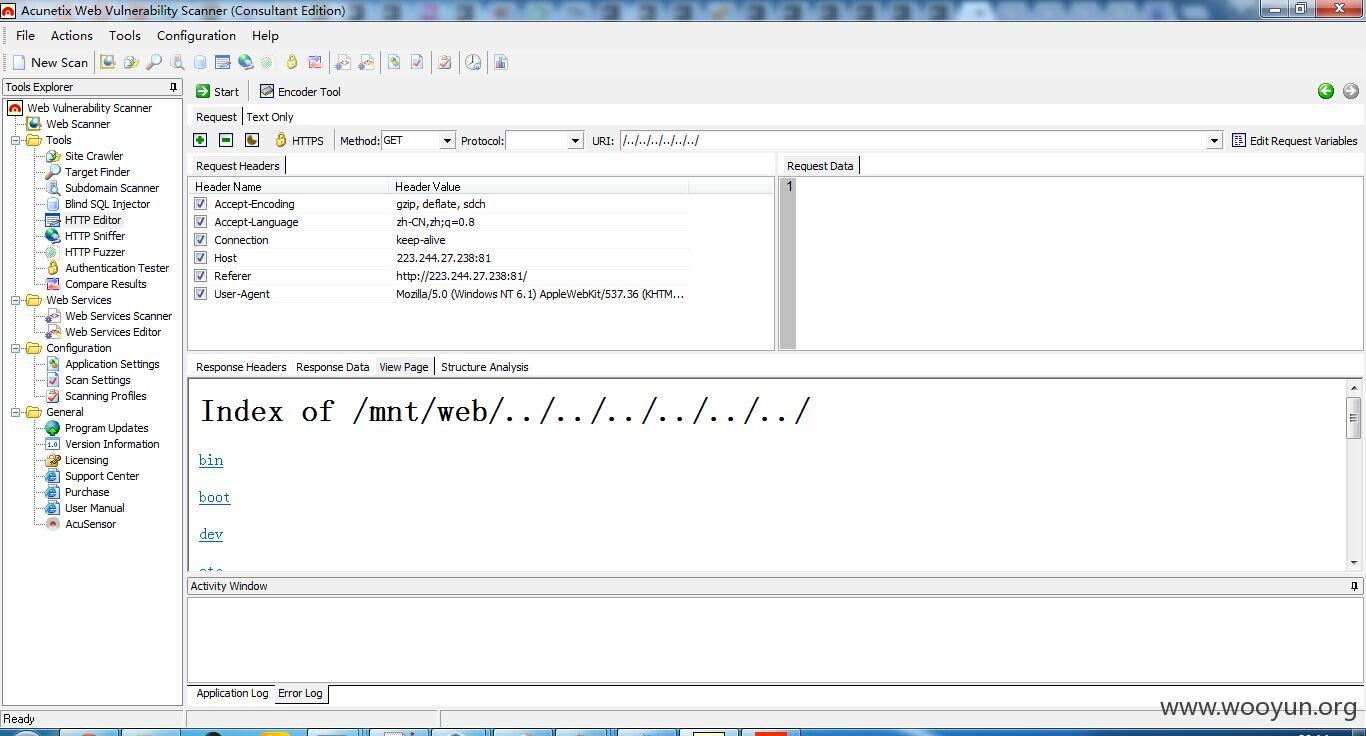Open the Encoder Tool
Image resolution: width=1366 pixels, height=736 pixels.
point(300,91)
